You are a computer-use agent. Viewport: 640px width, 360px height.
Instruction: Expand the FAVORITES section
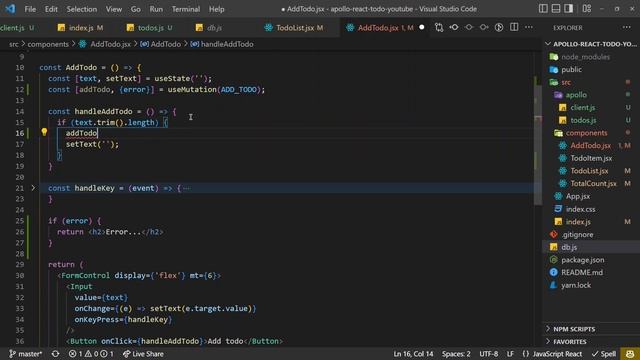point(591,342)
